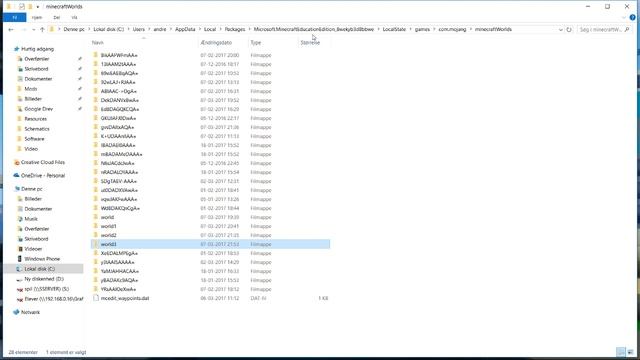
Task: Open the Fil ribbon tab
Action: [15, 18]
